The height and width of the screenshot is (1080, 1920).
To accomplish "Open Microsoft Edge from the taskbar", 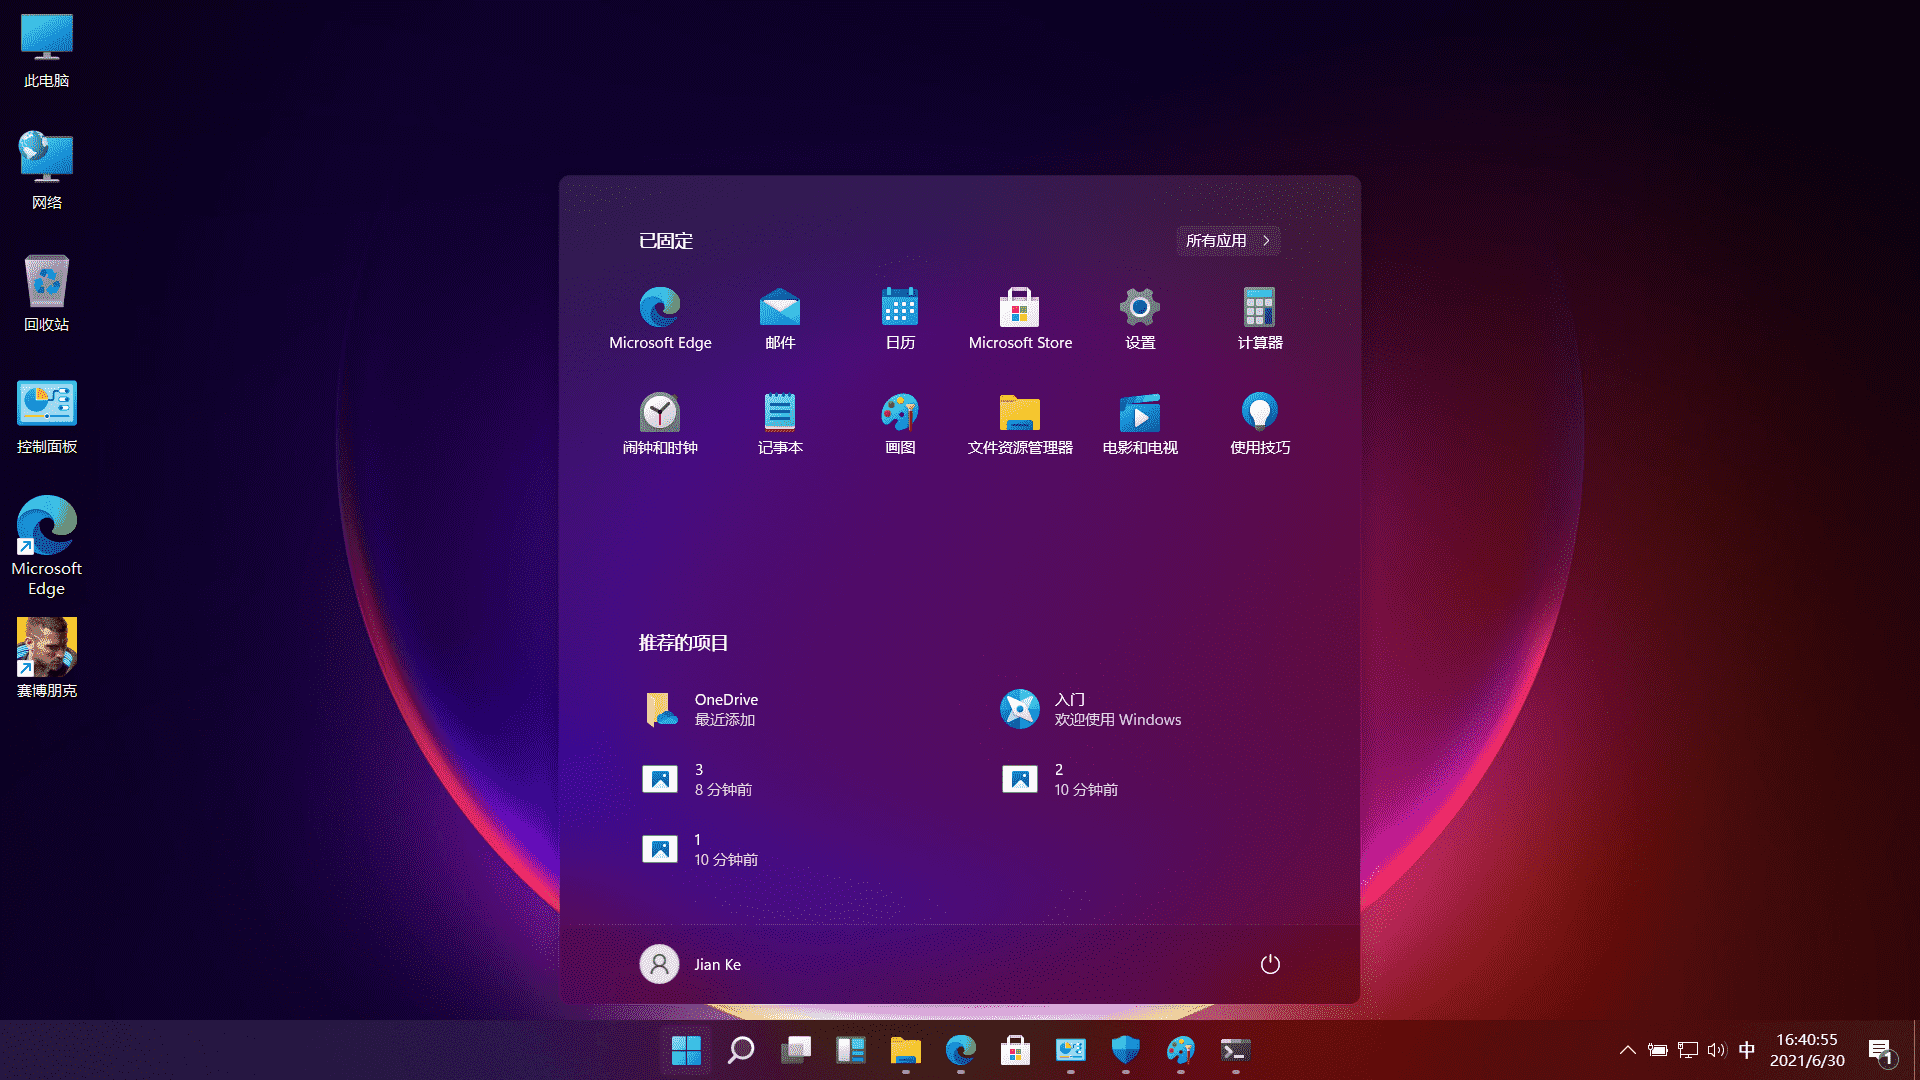I will (961, 1050).
